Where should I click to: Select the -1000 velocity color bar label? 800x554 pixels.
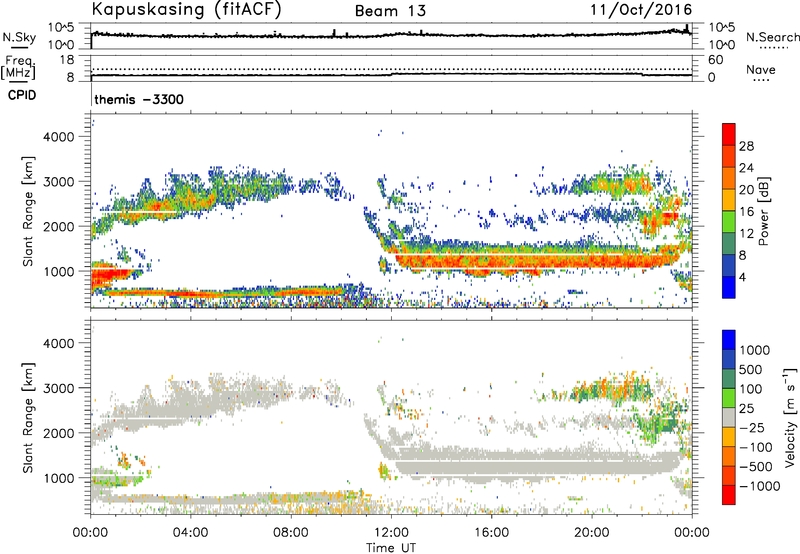(x=759, y=486)
